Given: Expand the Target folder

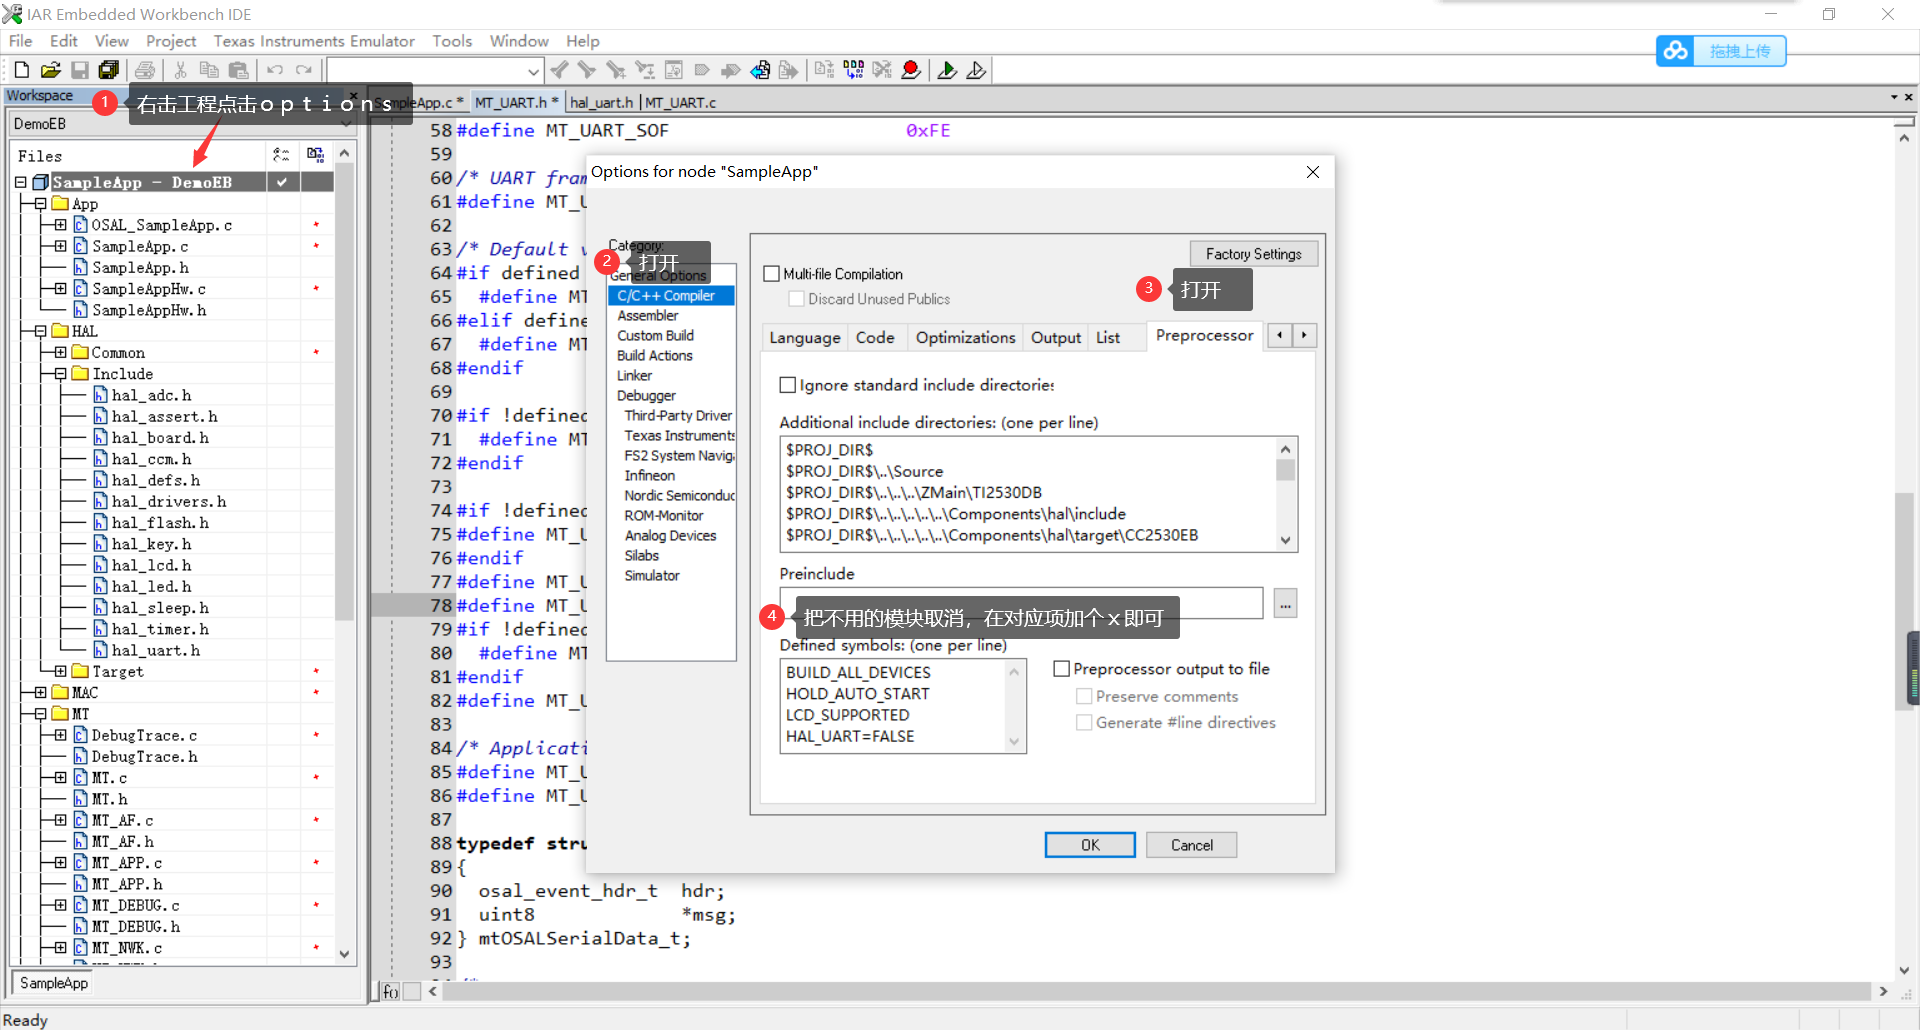Looking at the screenshot, I should 60,671.
